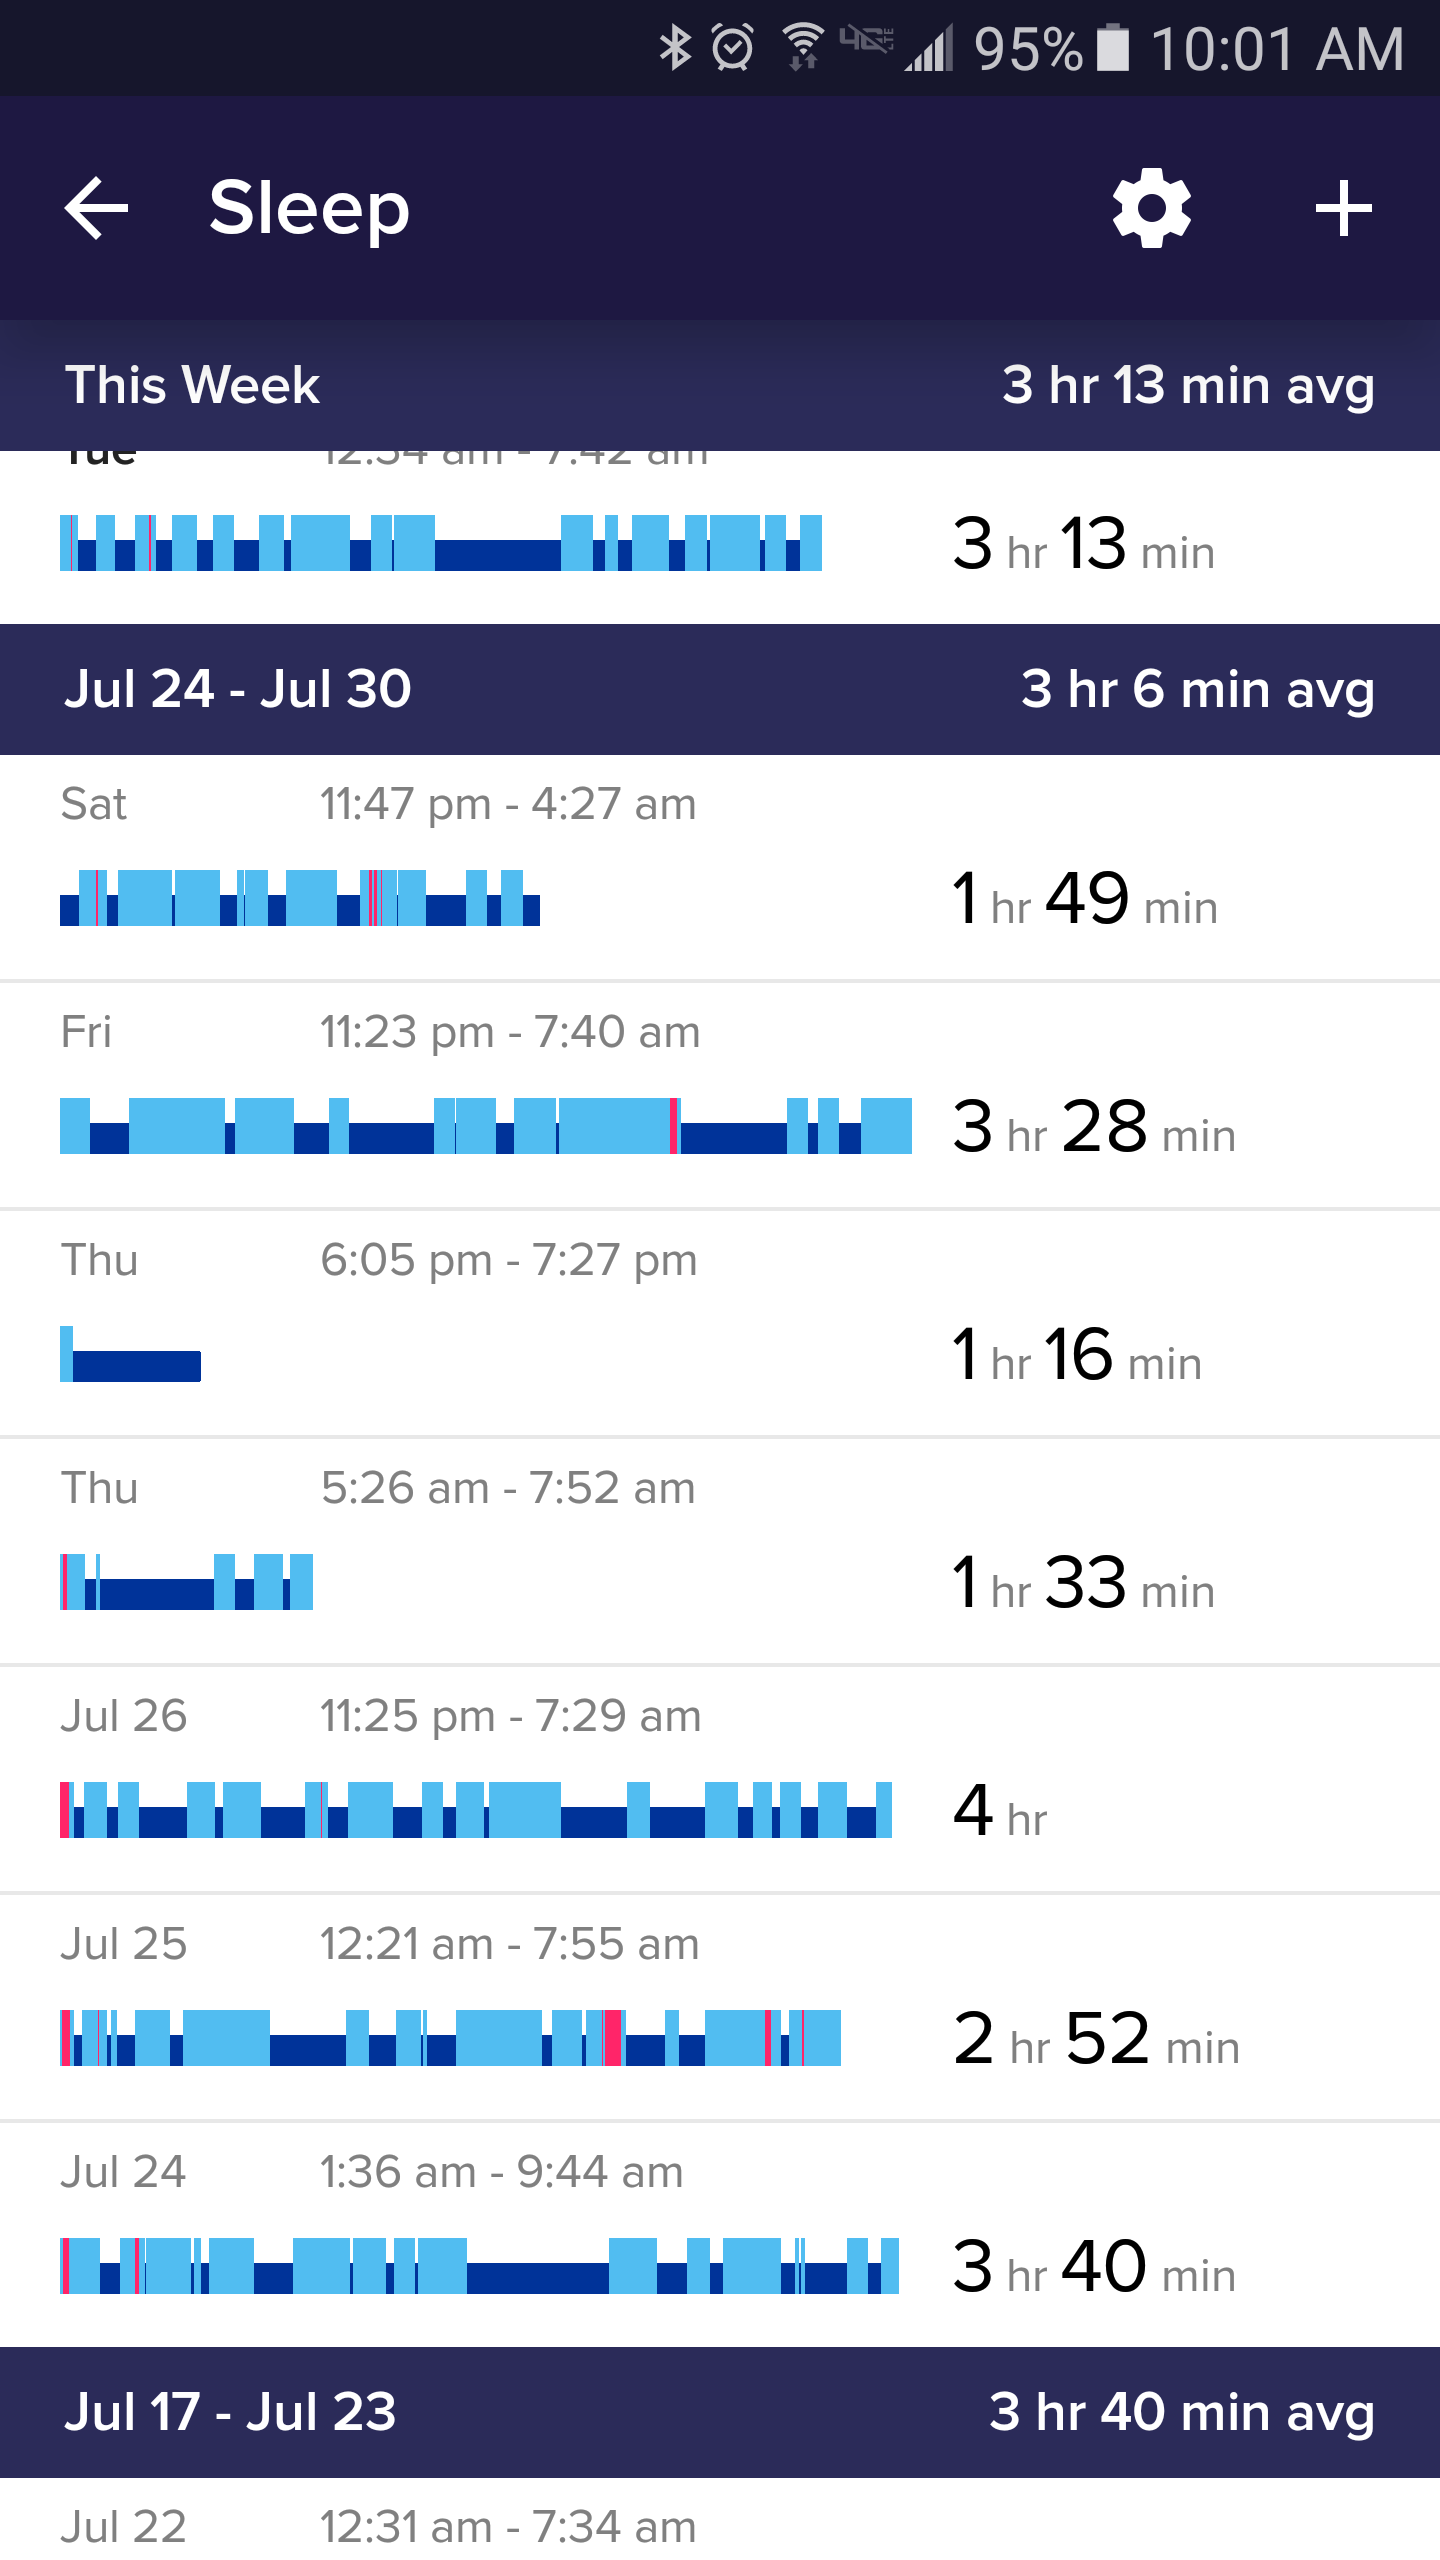The image size is (1440, 2560).
Task: Open Friday's 3 hr 28 min entry
Action: (720, 1096)
